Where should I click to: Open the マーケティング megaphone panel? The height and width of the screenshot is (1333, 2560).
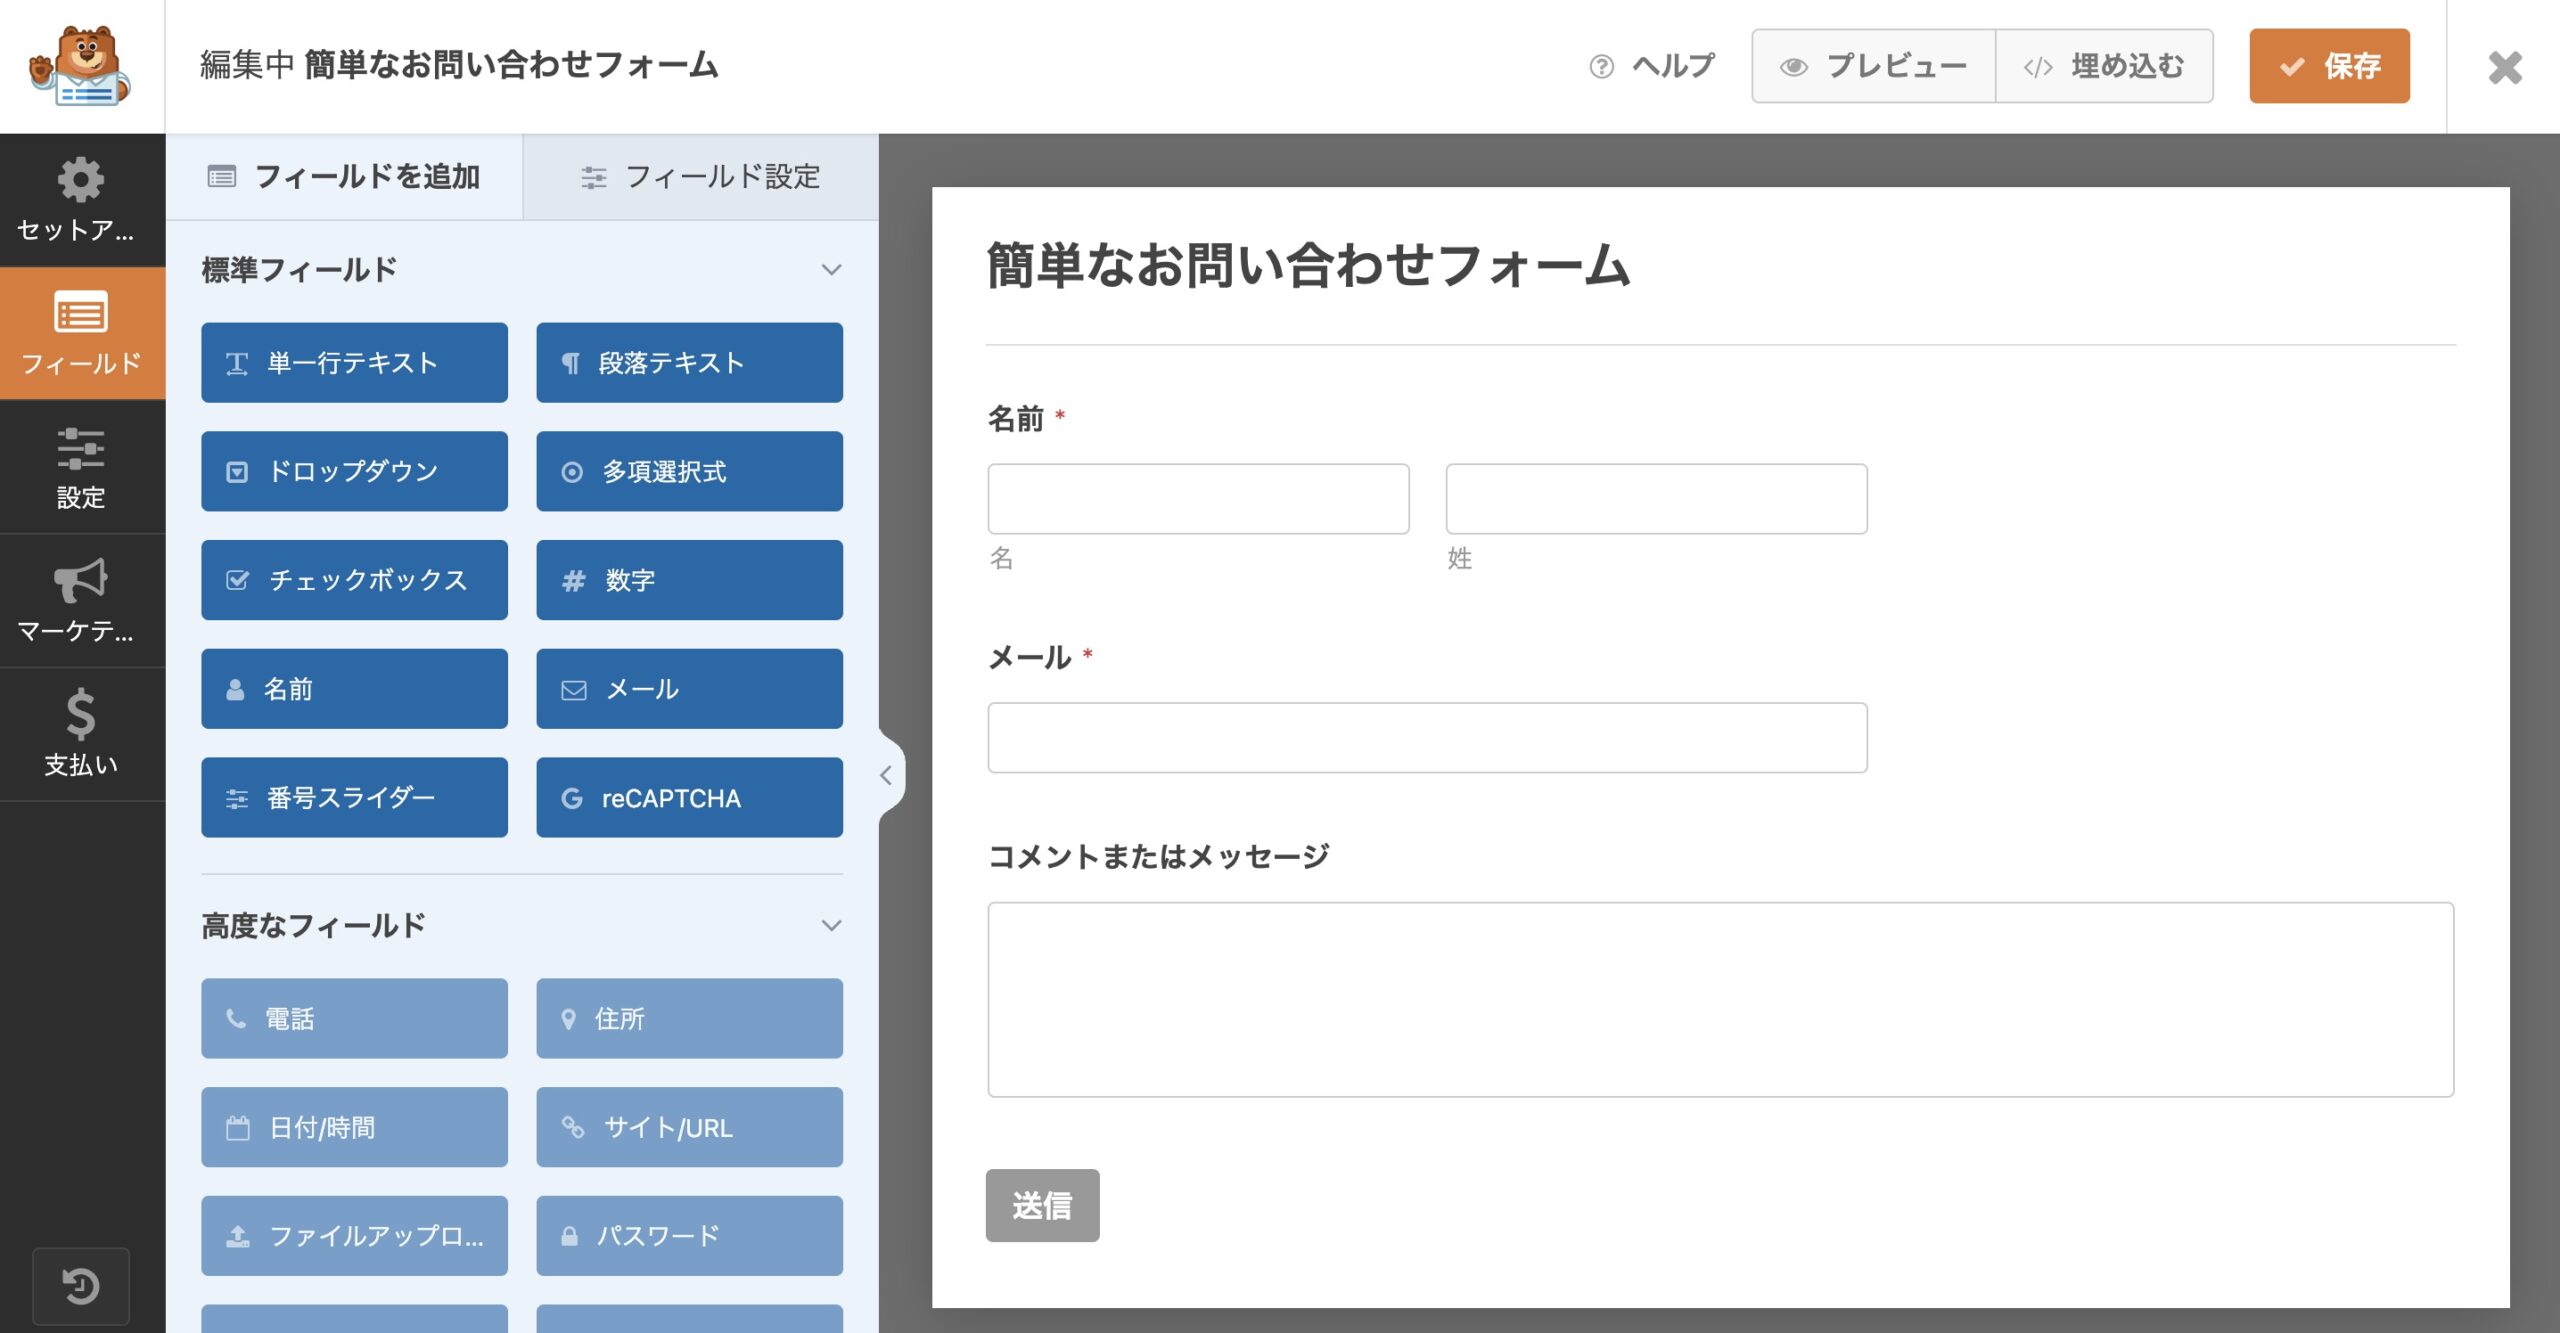tap(81, 600)
